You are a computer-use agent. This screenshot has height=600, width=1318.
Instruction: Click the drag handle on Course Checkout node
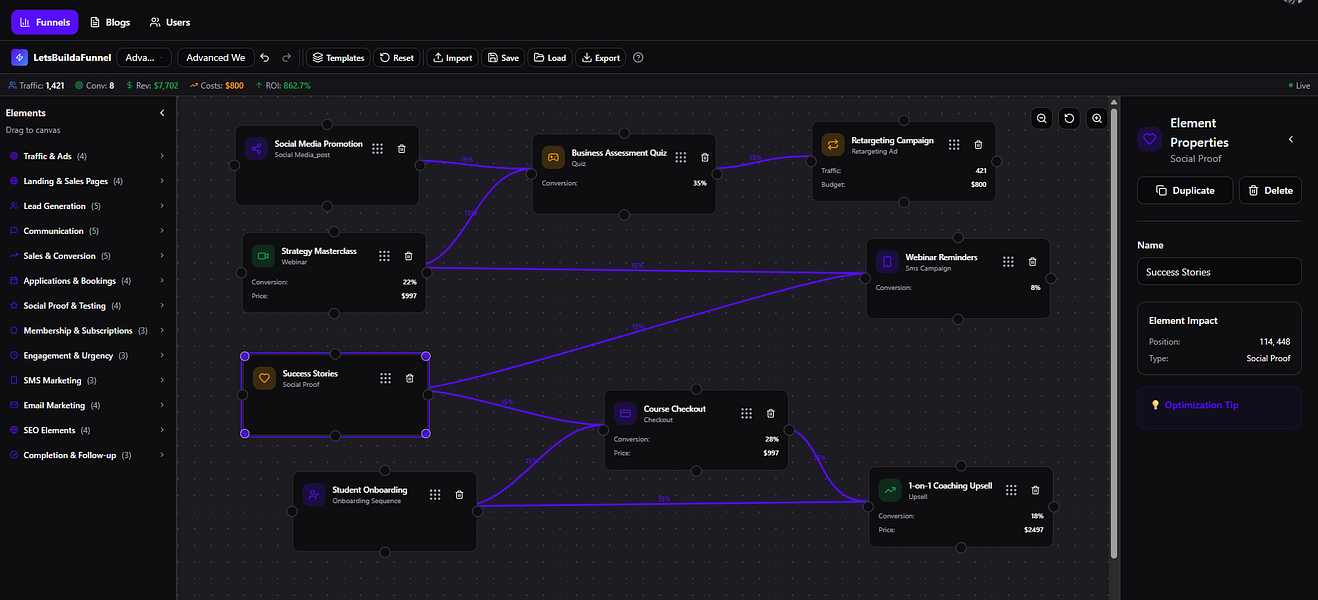point(747,413)
